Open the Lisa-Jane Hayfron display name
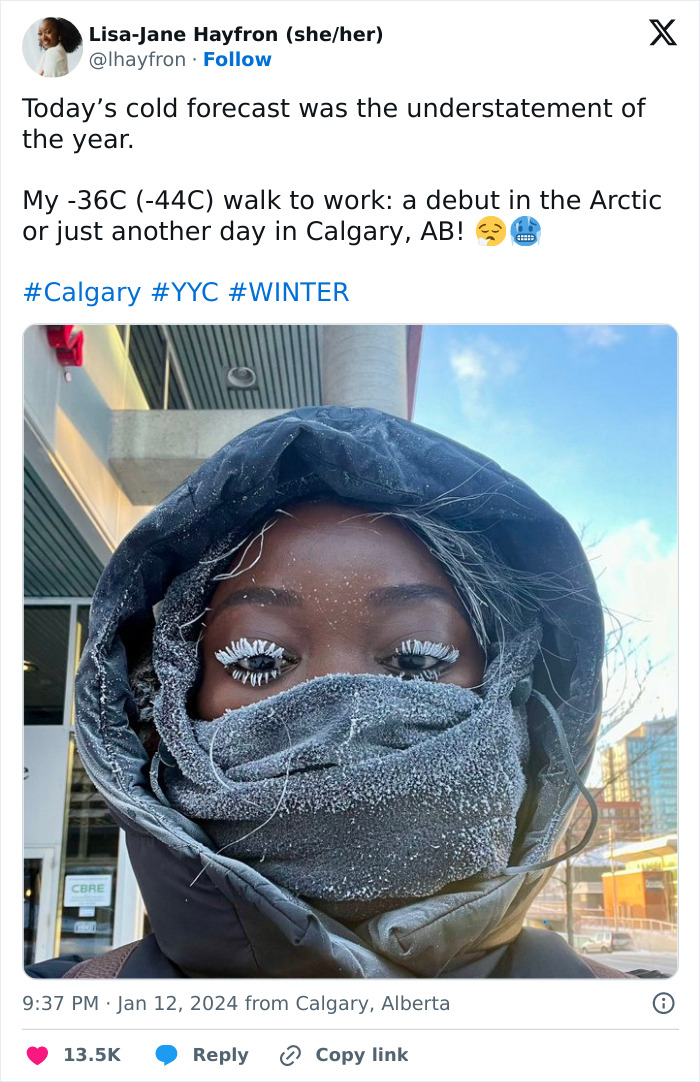 click(x=236, y=34)
